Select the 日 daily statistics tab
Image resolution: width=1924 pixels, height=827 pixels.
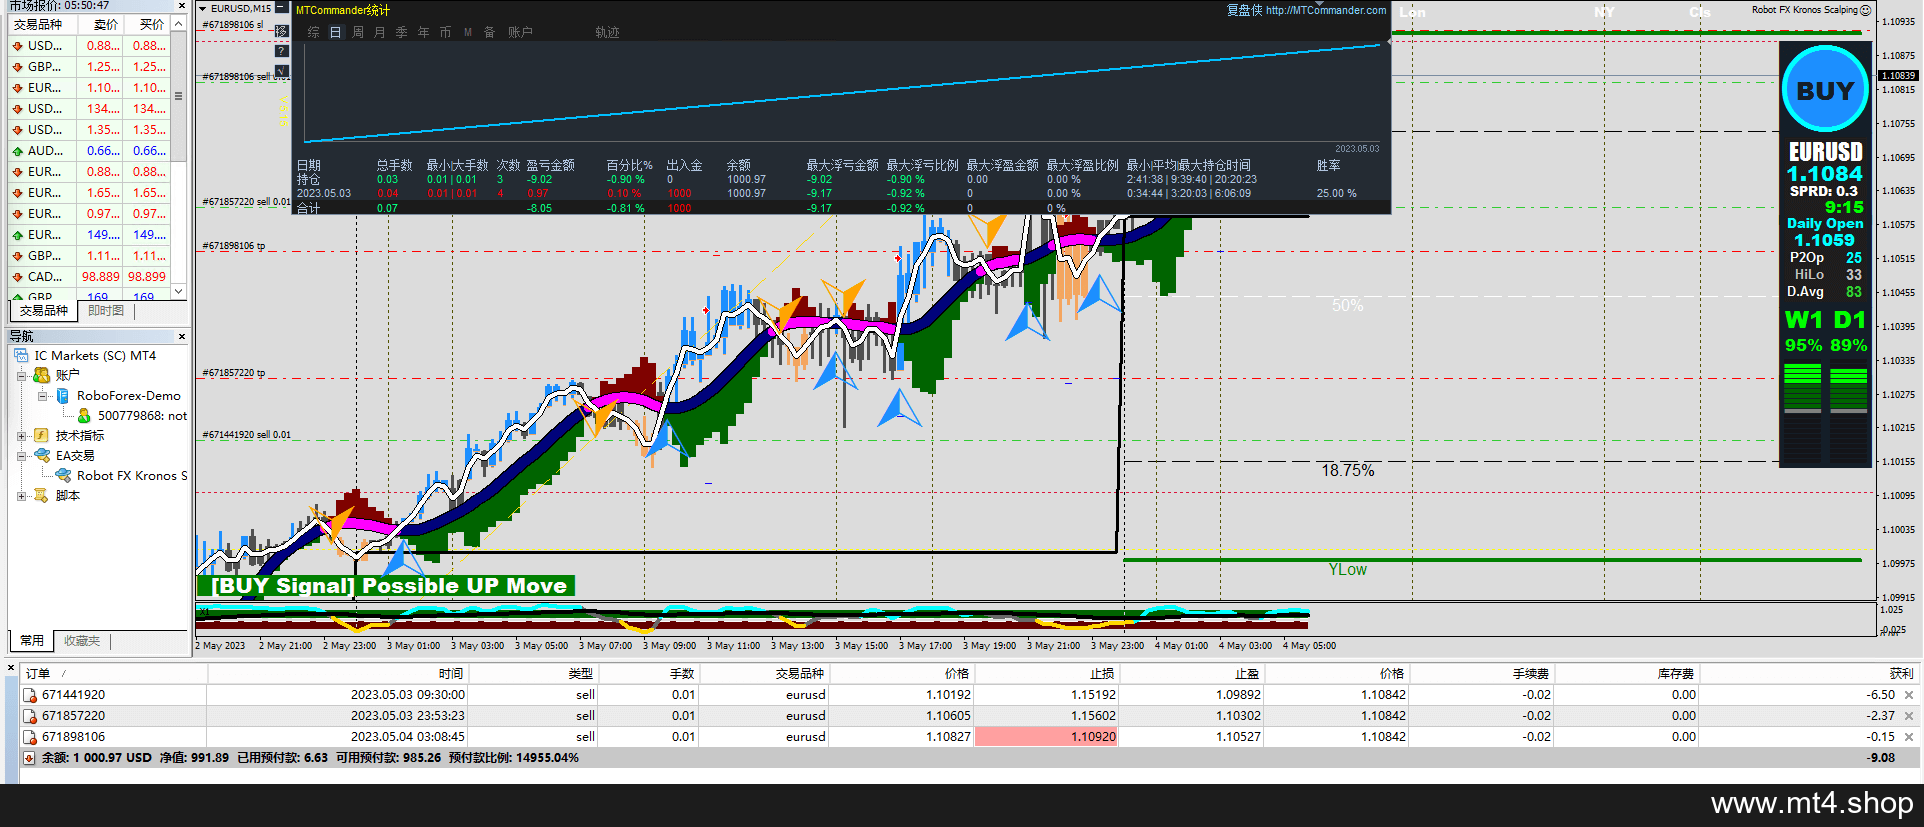point(335,32)
